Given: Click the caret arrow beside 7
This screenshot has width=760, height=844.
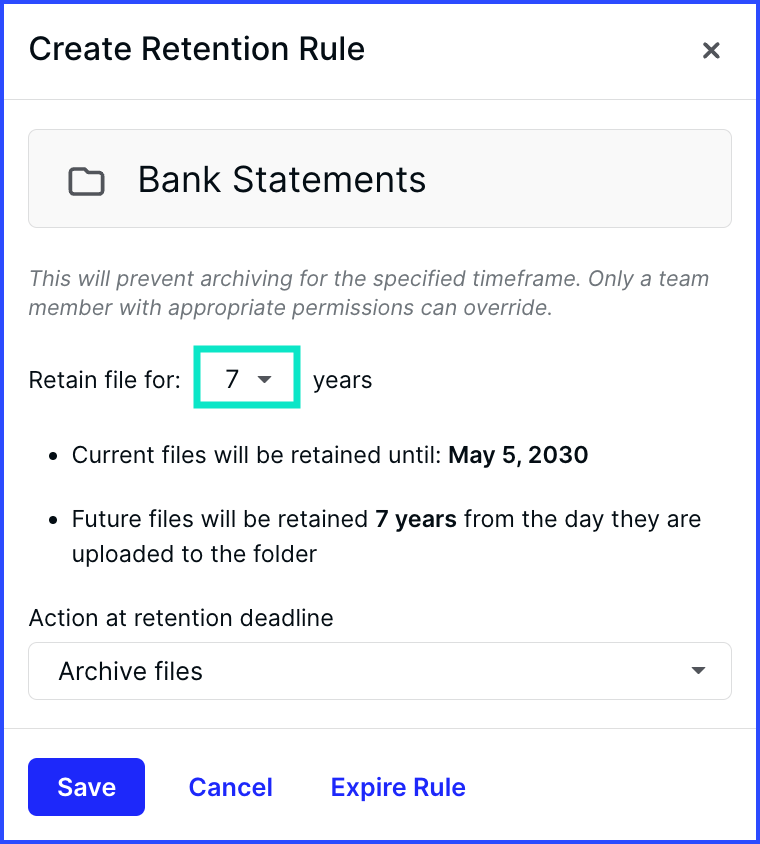Looking at the screenshot, I should click(264, 379).
